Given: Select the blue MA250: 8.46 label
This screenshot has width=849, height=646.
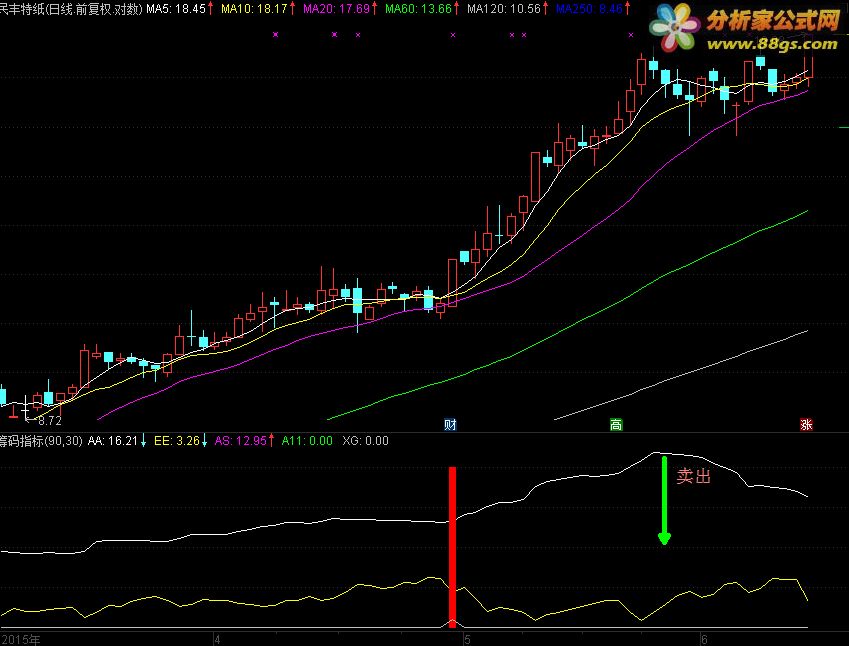Looking at the screenshot, I should coord(589,9).
